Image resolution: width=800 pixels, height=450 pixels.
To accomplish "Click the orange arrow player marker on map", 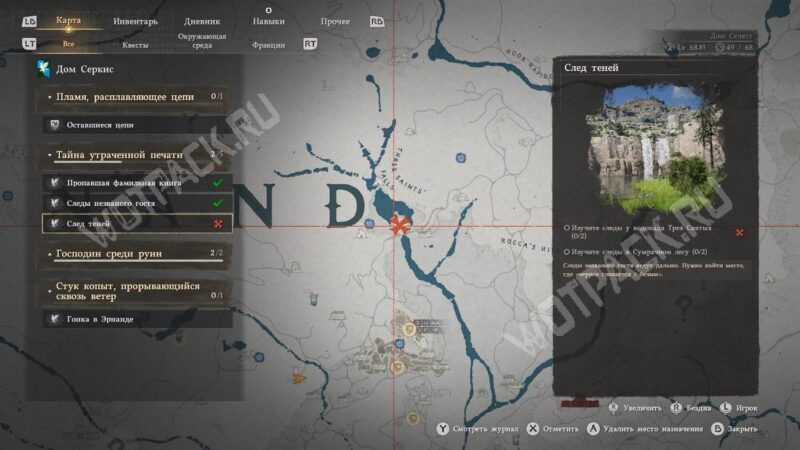I will (298, 379).
